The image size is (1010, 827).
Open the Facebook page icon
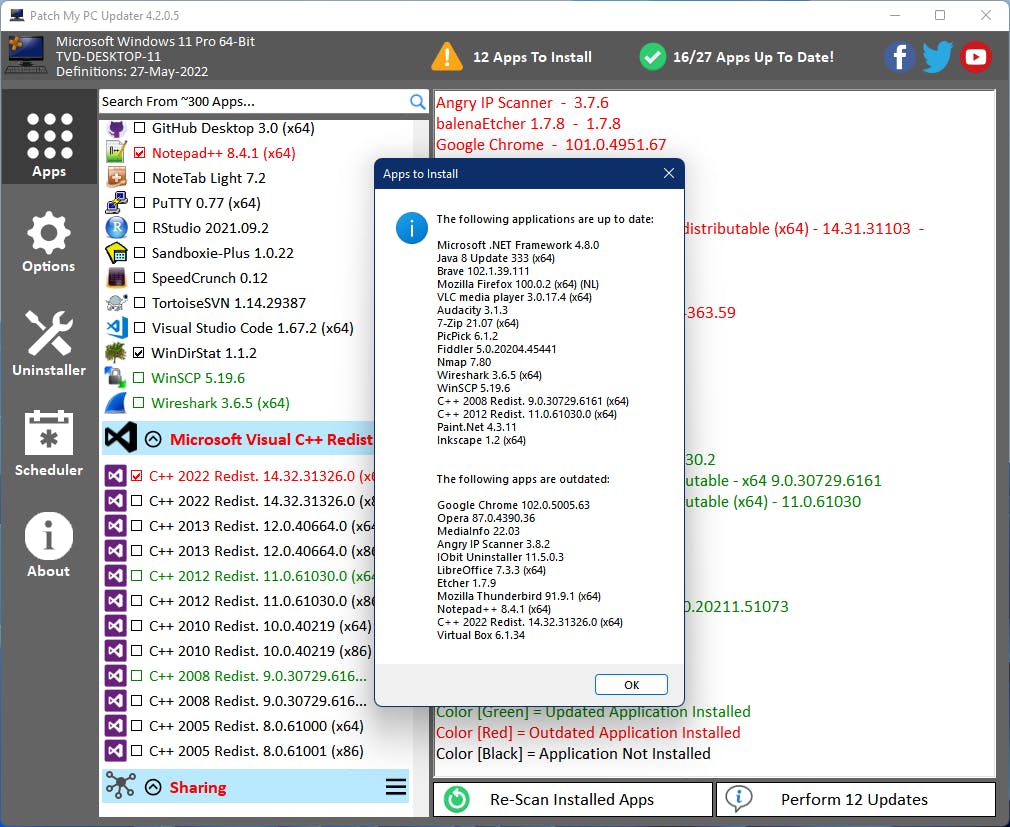899,57
